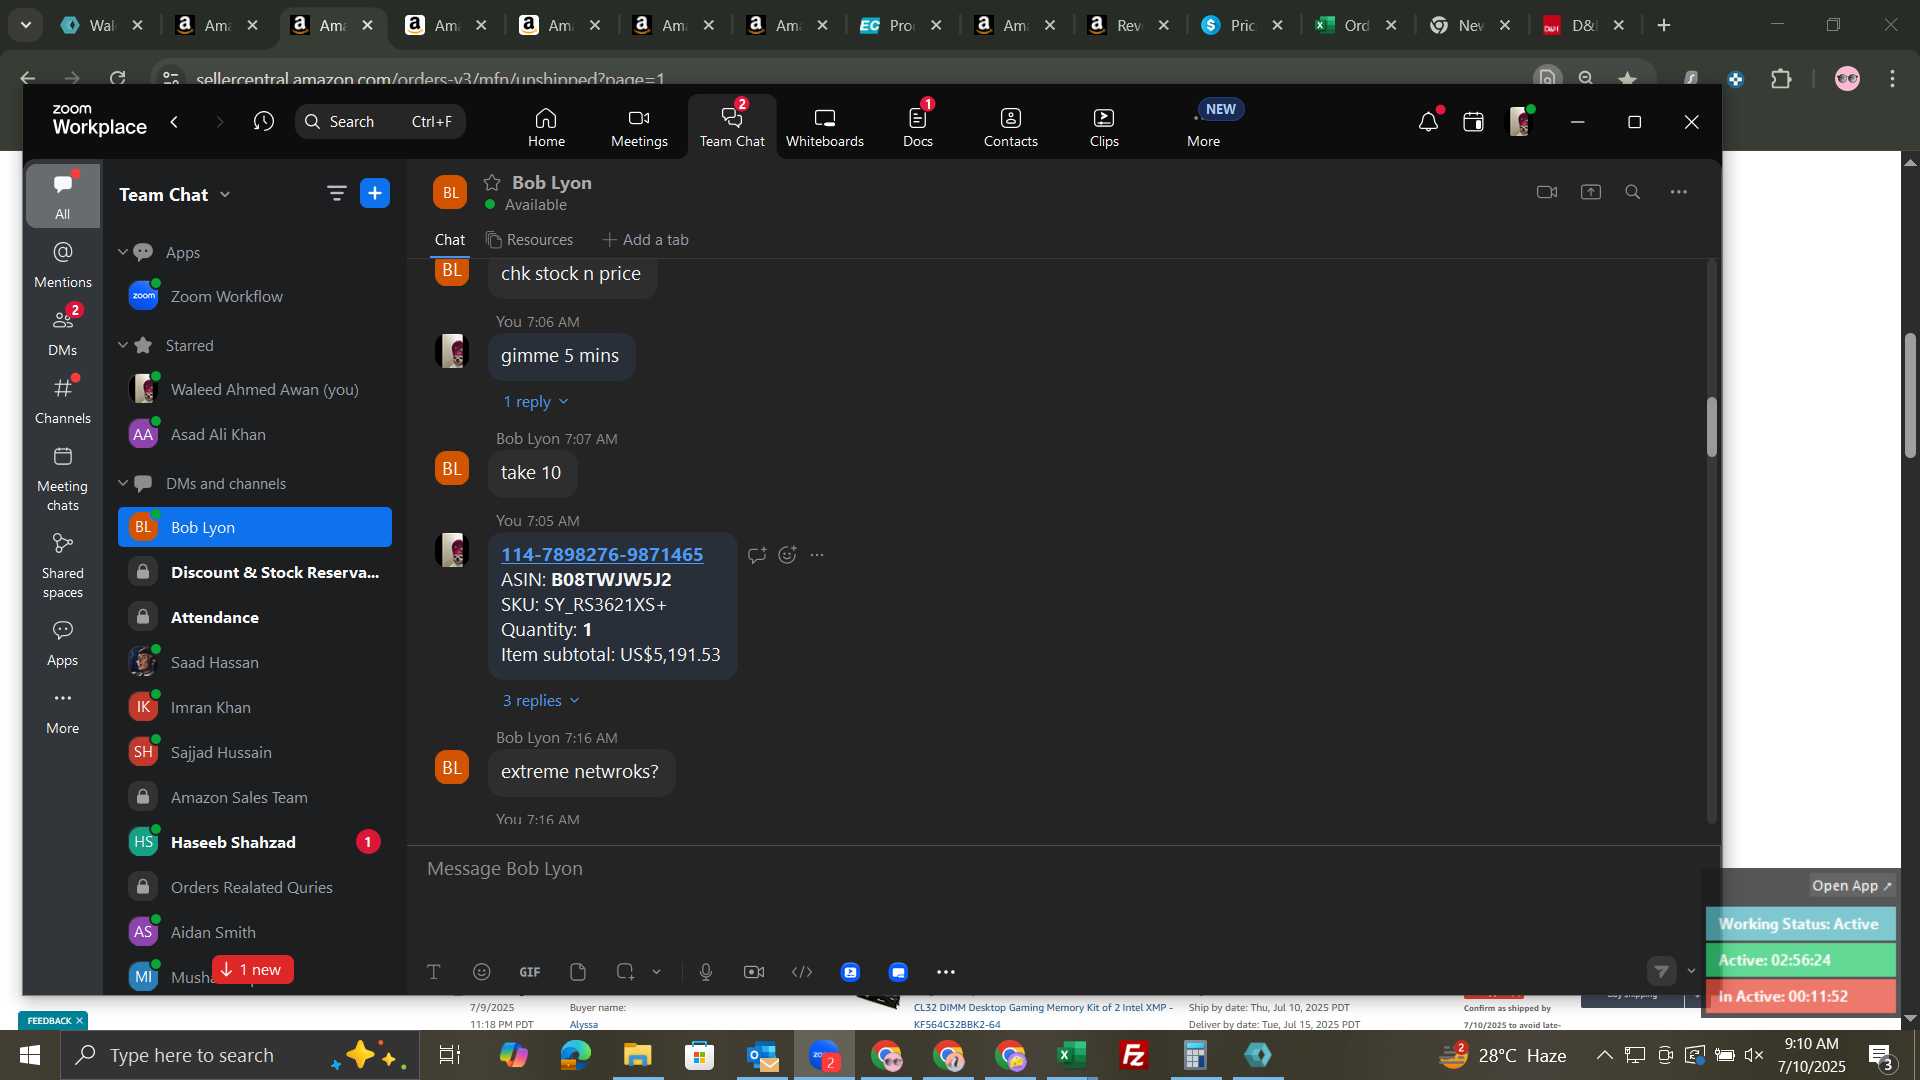
Task: Open more actions on the order message
Action: (x=817, y=555)
